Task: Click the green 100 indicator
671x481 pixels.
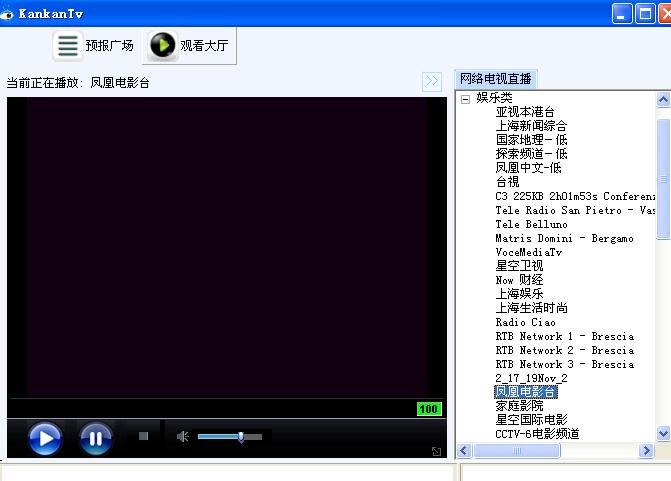Action: tap(429, 409)
